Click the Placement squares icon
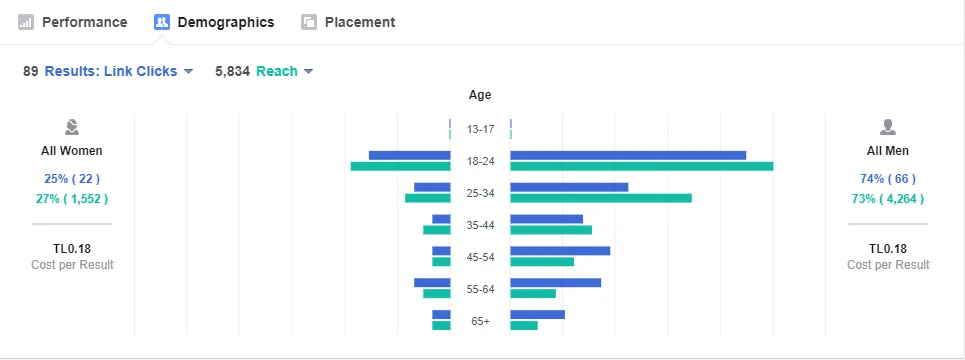Viewport: 965px width, 360px height. [x=309, y=22]
